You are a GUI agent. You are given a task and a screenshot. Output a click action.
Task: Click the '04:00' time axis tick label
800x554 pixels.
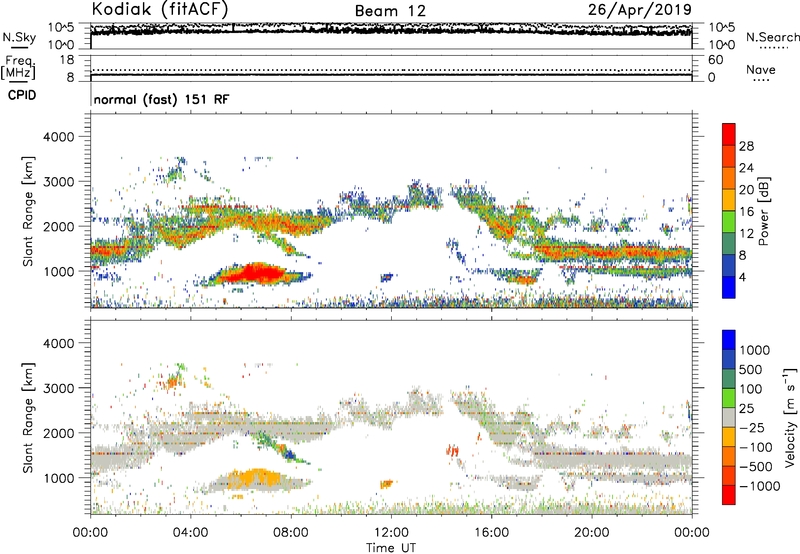point(190,533)
